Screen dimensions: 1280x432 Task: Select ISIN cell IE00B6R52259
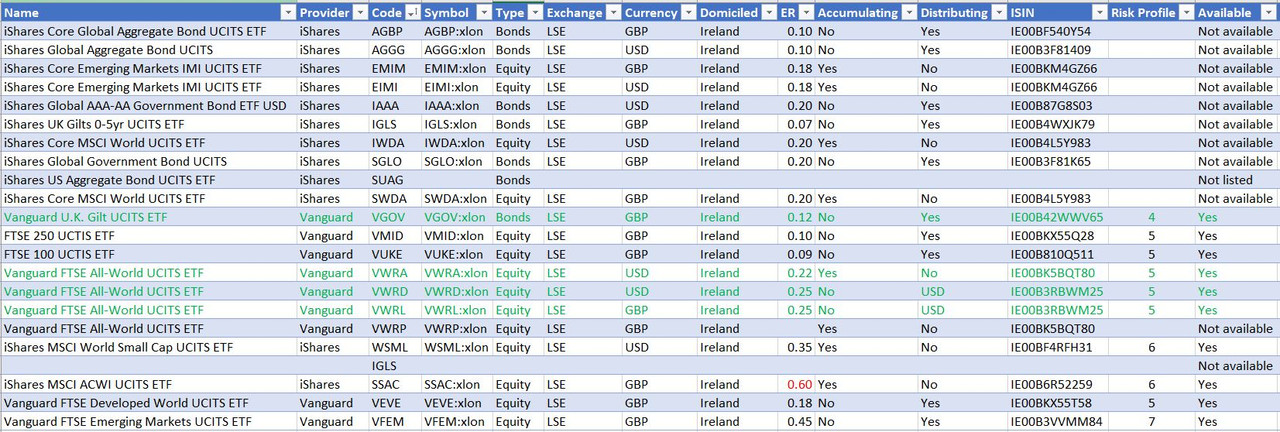[1058, 384]
